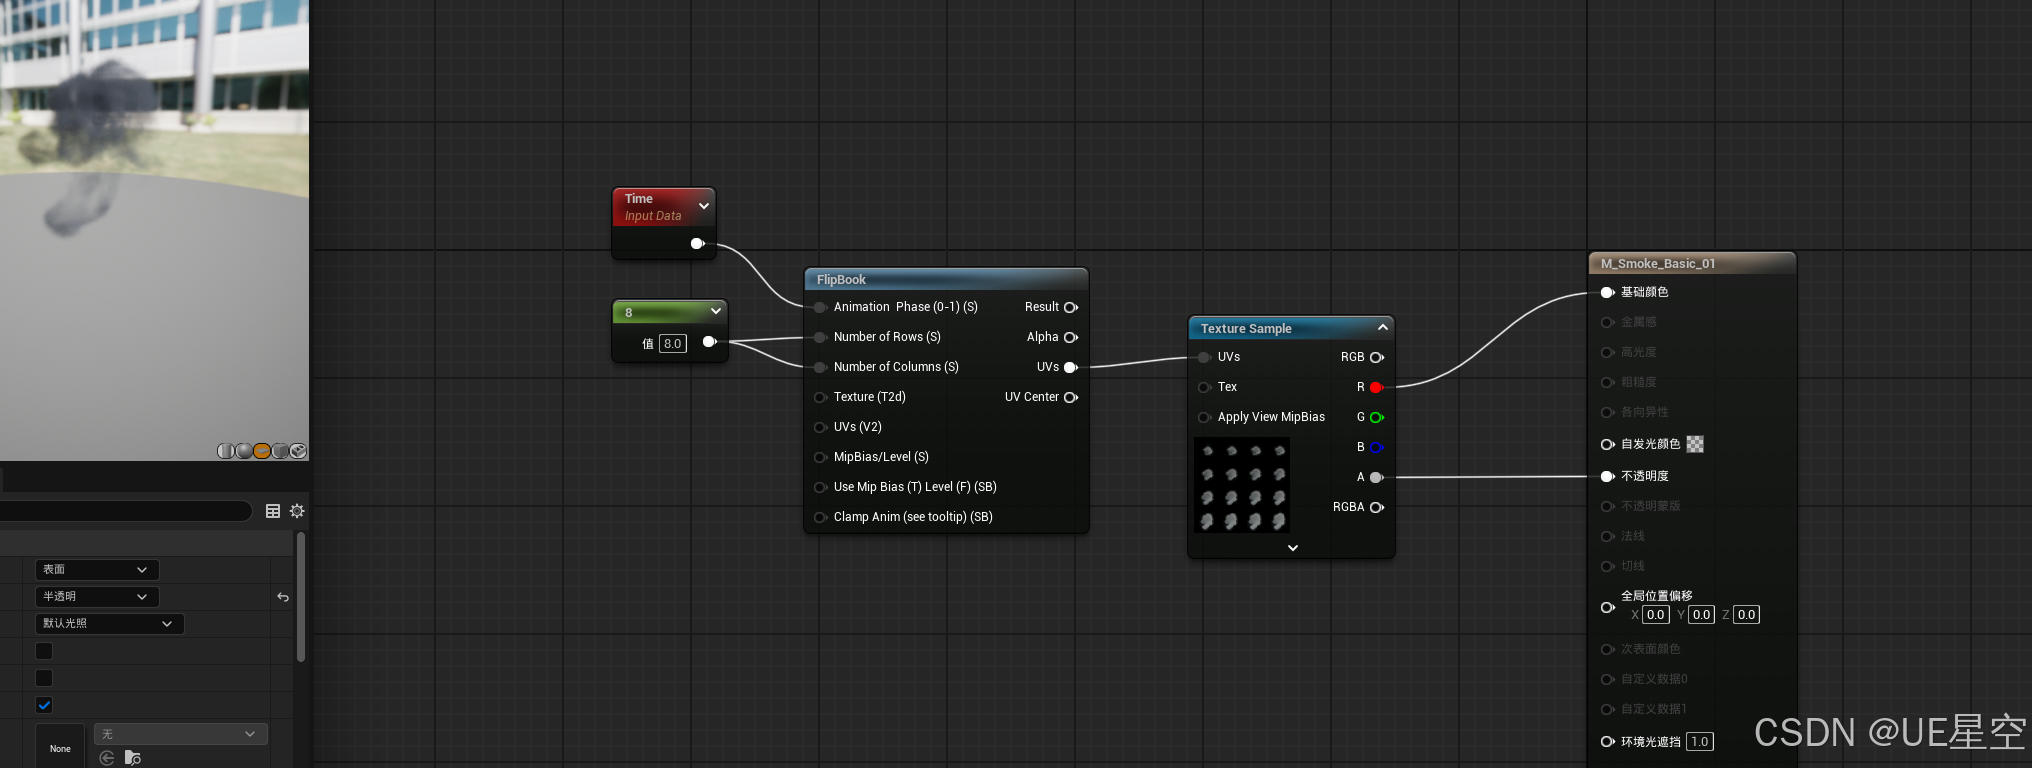Open details panel settings gear

[x=297, y=511]
